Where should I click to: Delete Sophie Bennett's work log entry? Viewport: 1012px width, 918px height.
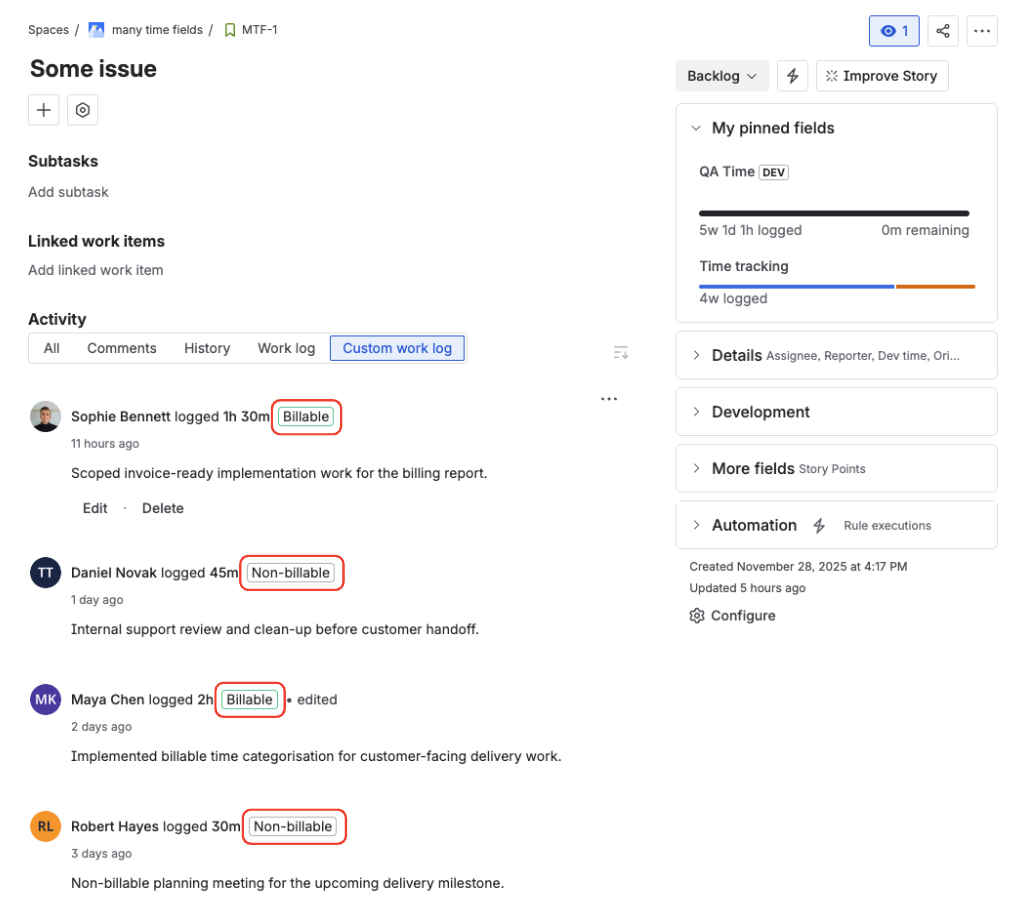[x=162, y=508]
